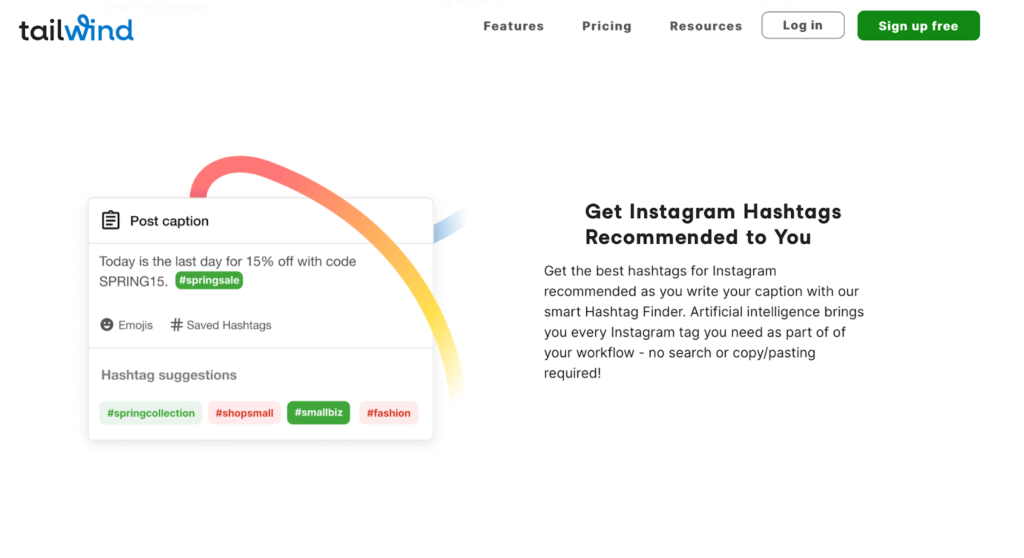Expand the Resources menu
1024x558 pixels.
[705, 26]
